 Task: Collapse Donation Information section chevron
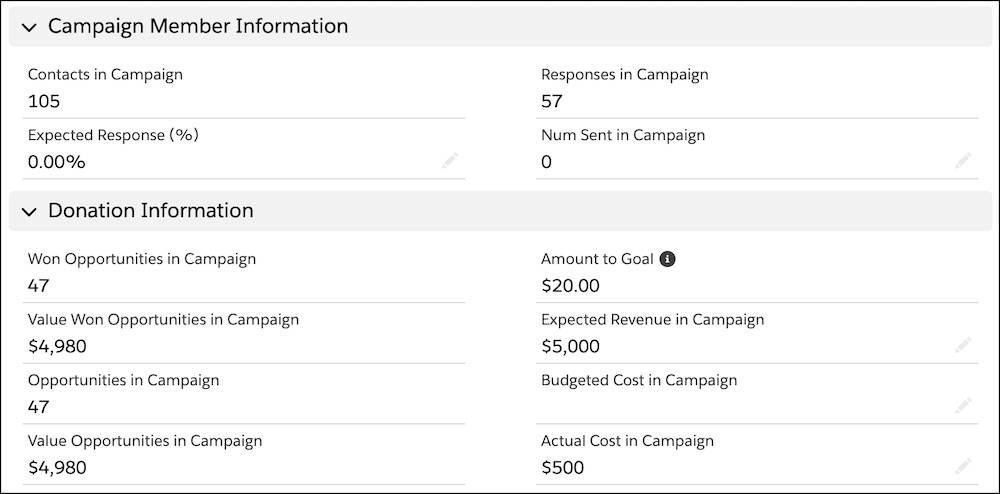[x=28, y=211]
